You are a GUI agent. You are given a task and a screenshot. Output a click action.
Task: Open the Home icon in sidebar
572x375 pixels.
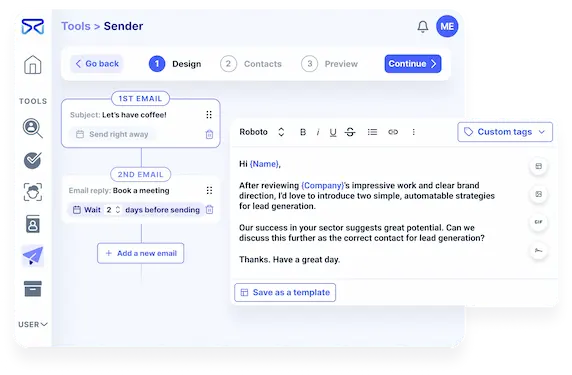32,65
